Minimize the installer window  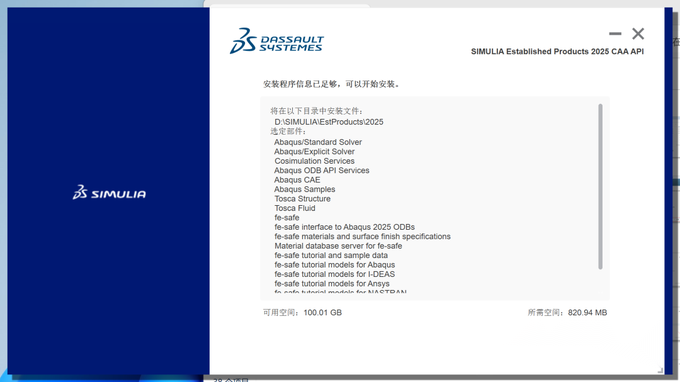615,33
